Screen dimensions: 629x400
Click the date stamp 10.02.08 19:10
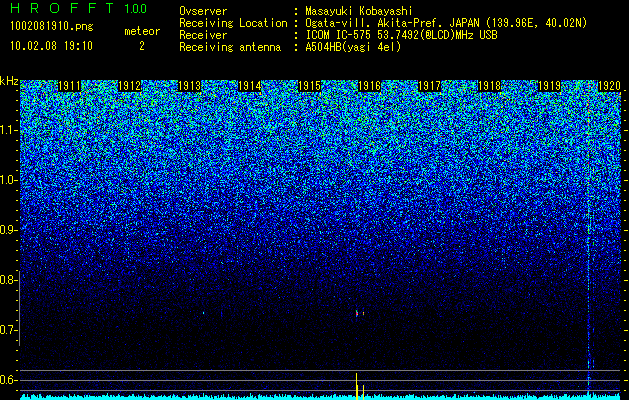pyautogui.click(x=51, y=46)
